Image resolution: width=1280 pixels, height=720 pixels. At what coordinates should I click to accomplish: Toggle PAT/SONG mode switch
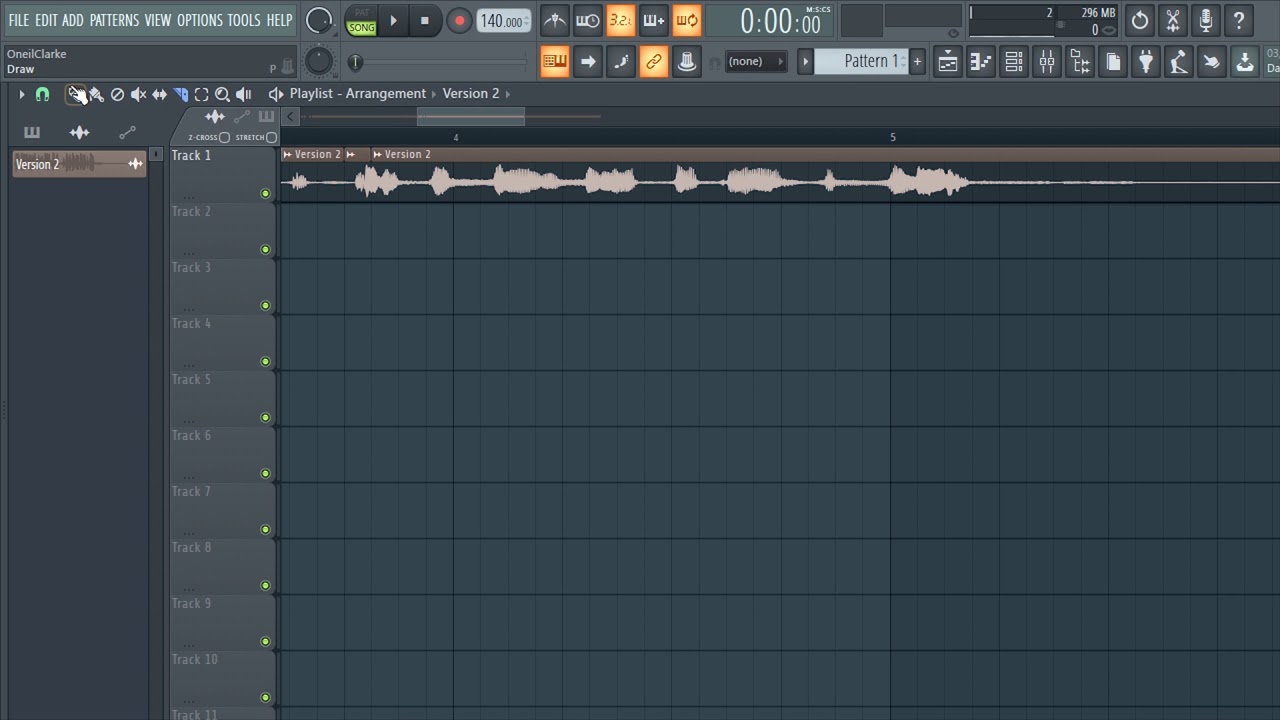362,21
